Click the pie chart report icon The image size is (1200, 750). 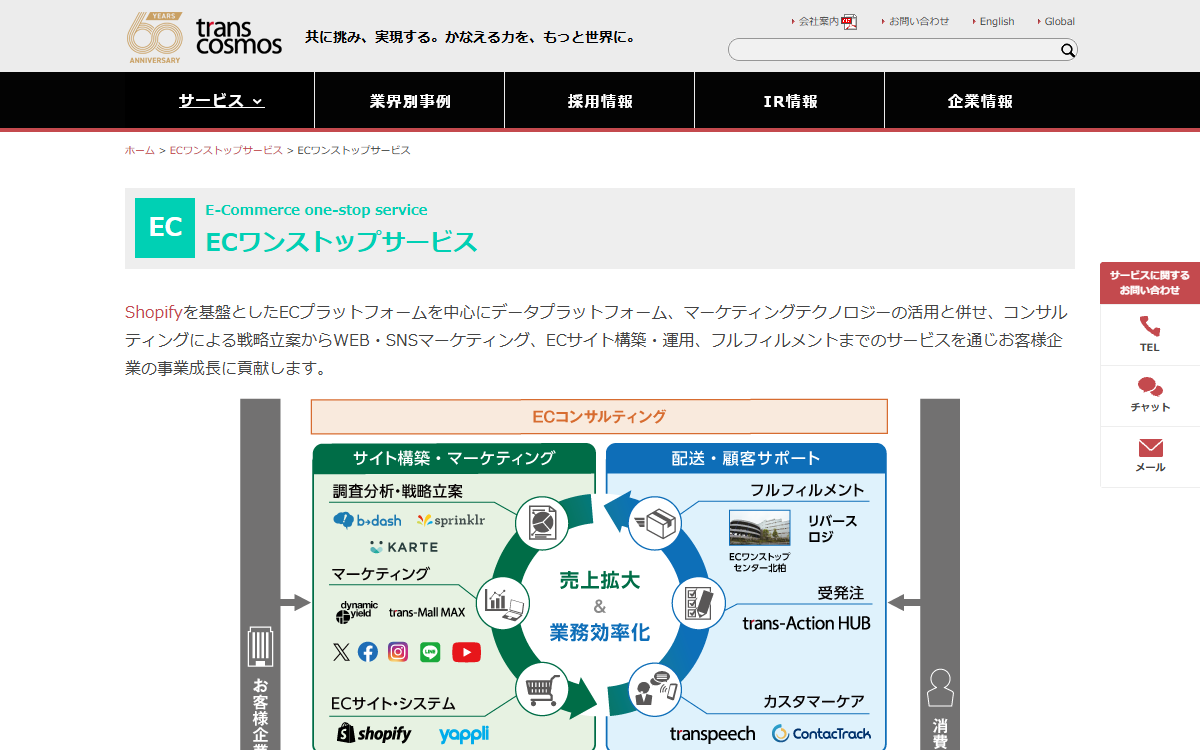541,522
